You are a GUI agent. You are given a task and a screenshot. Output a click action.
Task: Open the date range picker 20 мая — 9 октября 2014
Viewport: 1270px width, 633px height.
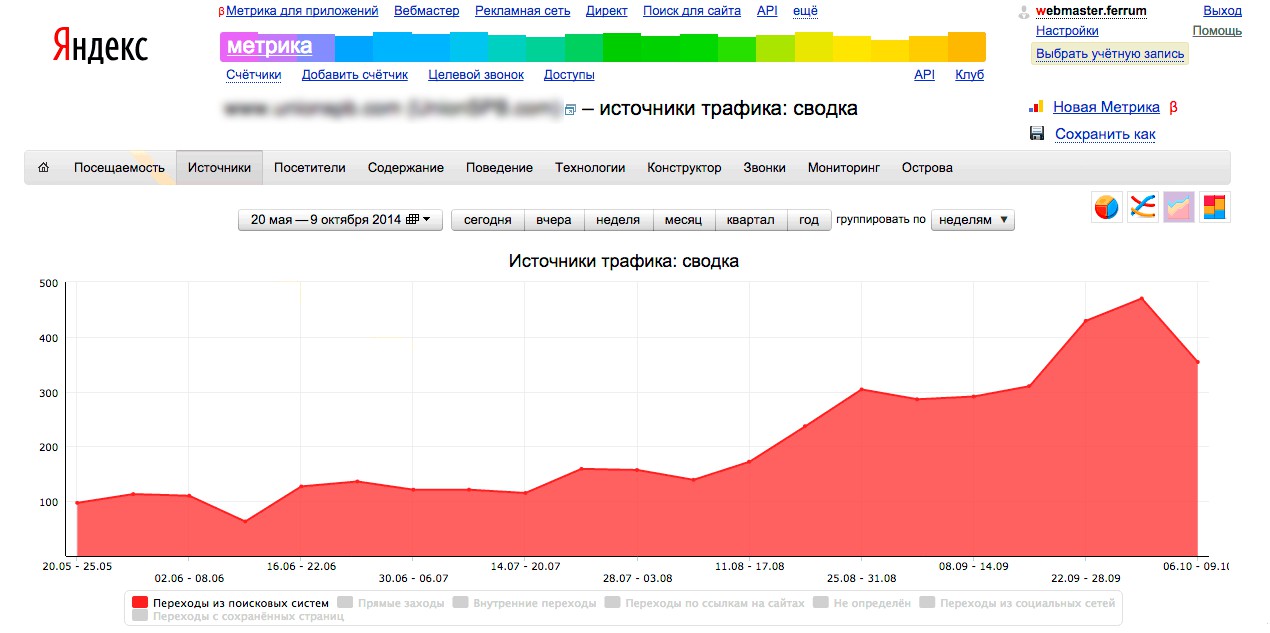pos(340,220)
